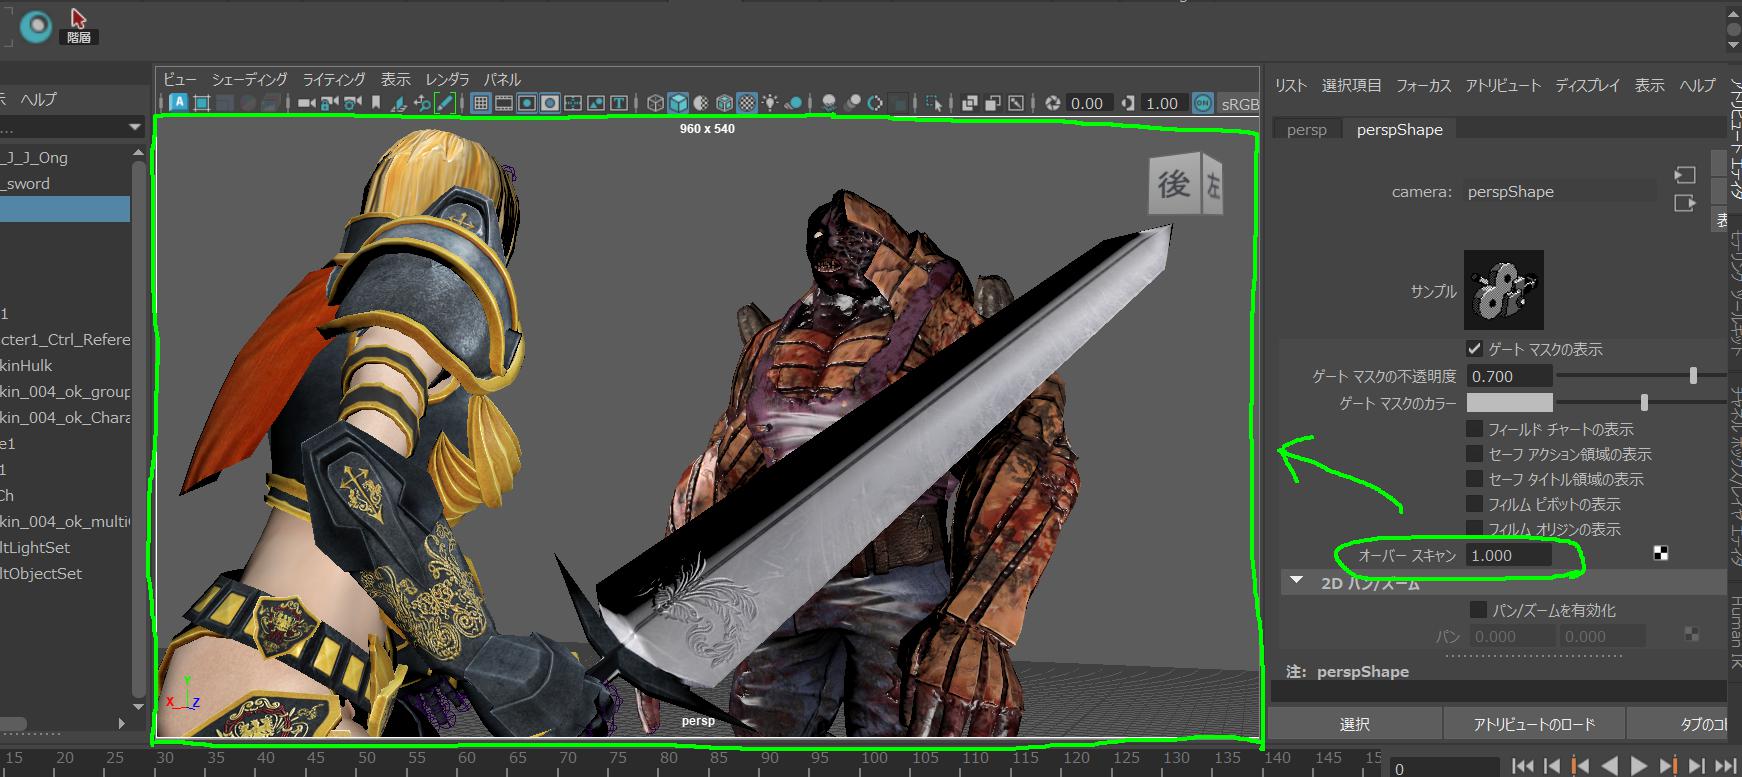Viewport: 1742px width, 777px height.
Task: Click the gamma icon beside 1.00
Action: (x=1128, y=103)
